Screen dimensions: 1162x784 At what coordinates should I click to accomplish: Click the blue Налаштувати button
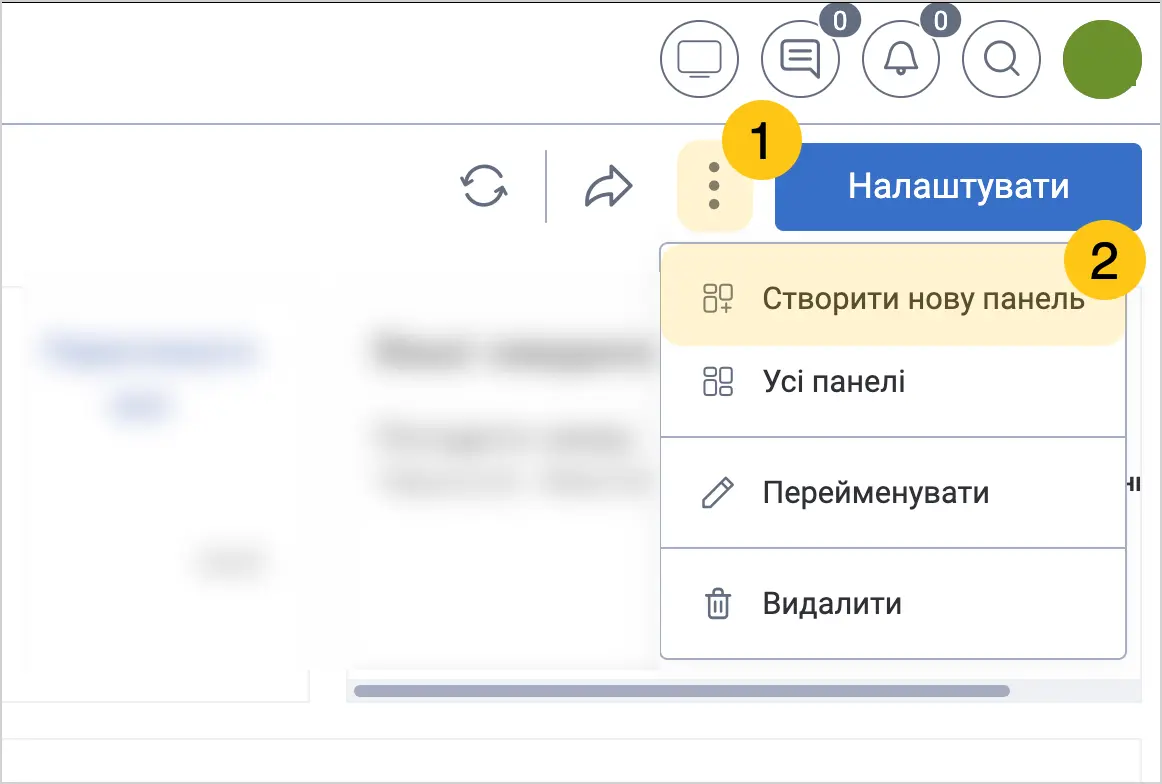958,186
